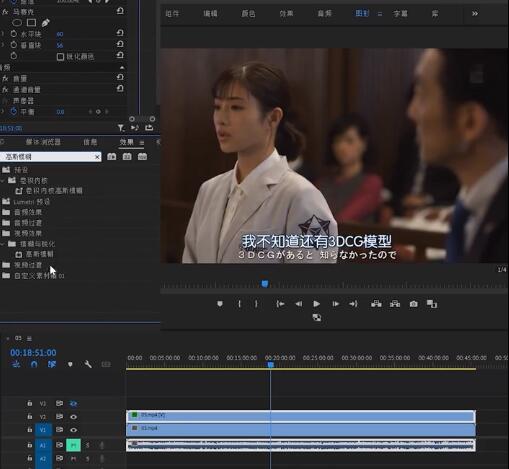
Task: Show more workspaces with >> chevron
Action: (x=475, y=14)
